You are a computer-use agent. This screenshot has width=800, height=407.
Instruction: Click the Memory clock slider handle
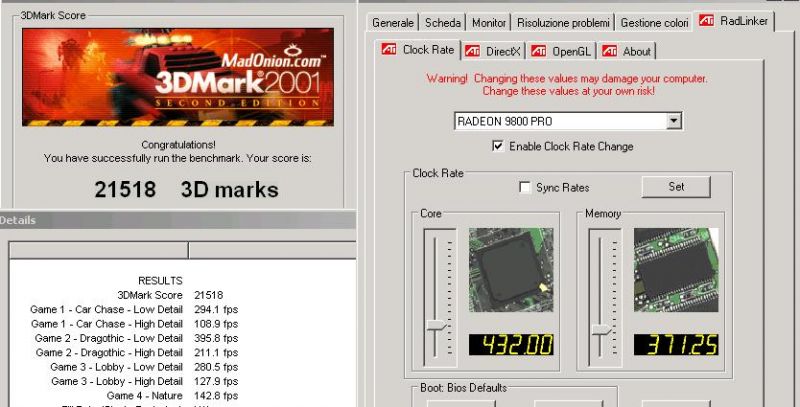(601, 330)
